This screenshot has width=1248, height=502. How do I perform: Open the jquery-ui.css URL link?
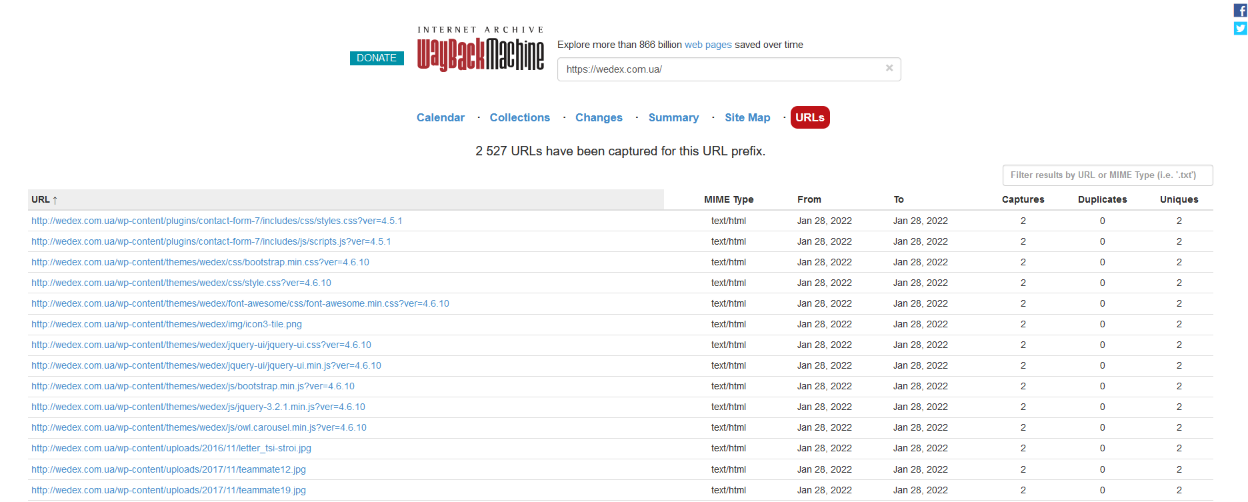[x=201, y=345]
